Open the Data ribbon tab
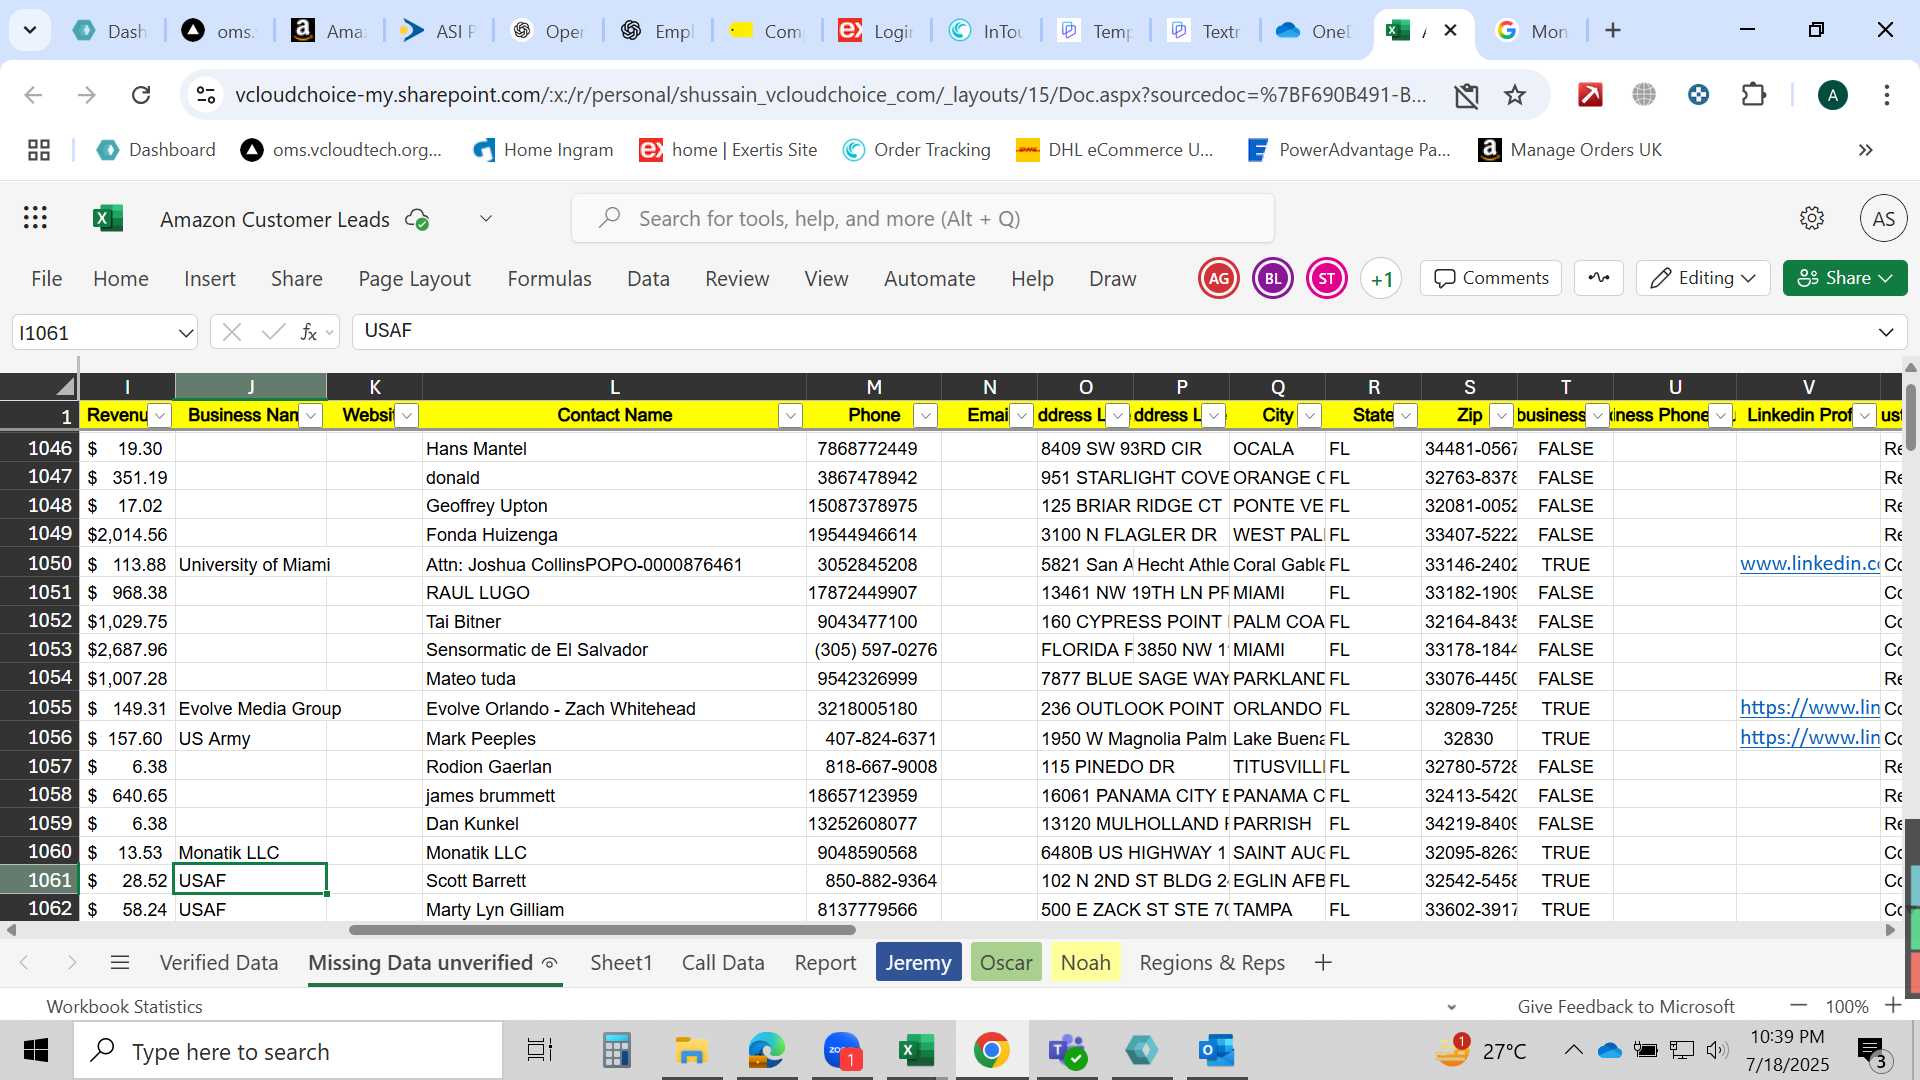The width and height of the screenshot is (1920, 1080). 648,279
